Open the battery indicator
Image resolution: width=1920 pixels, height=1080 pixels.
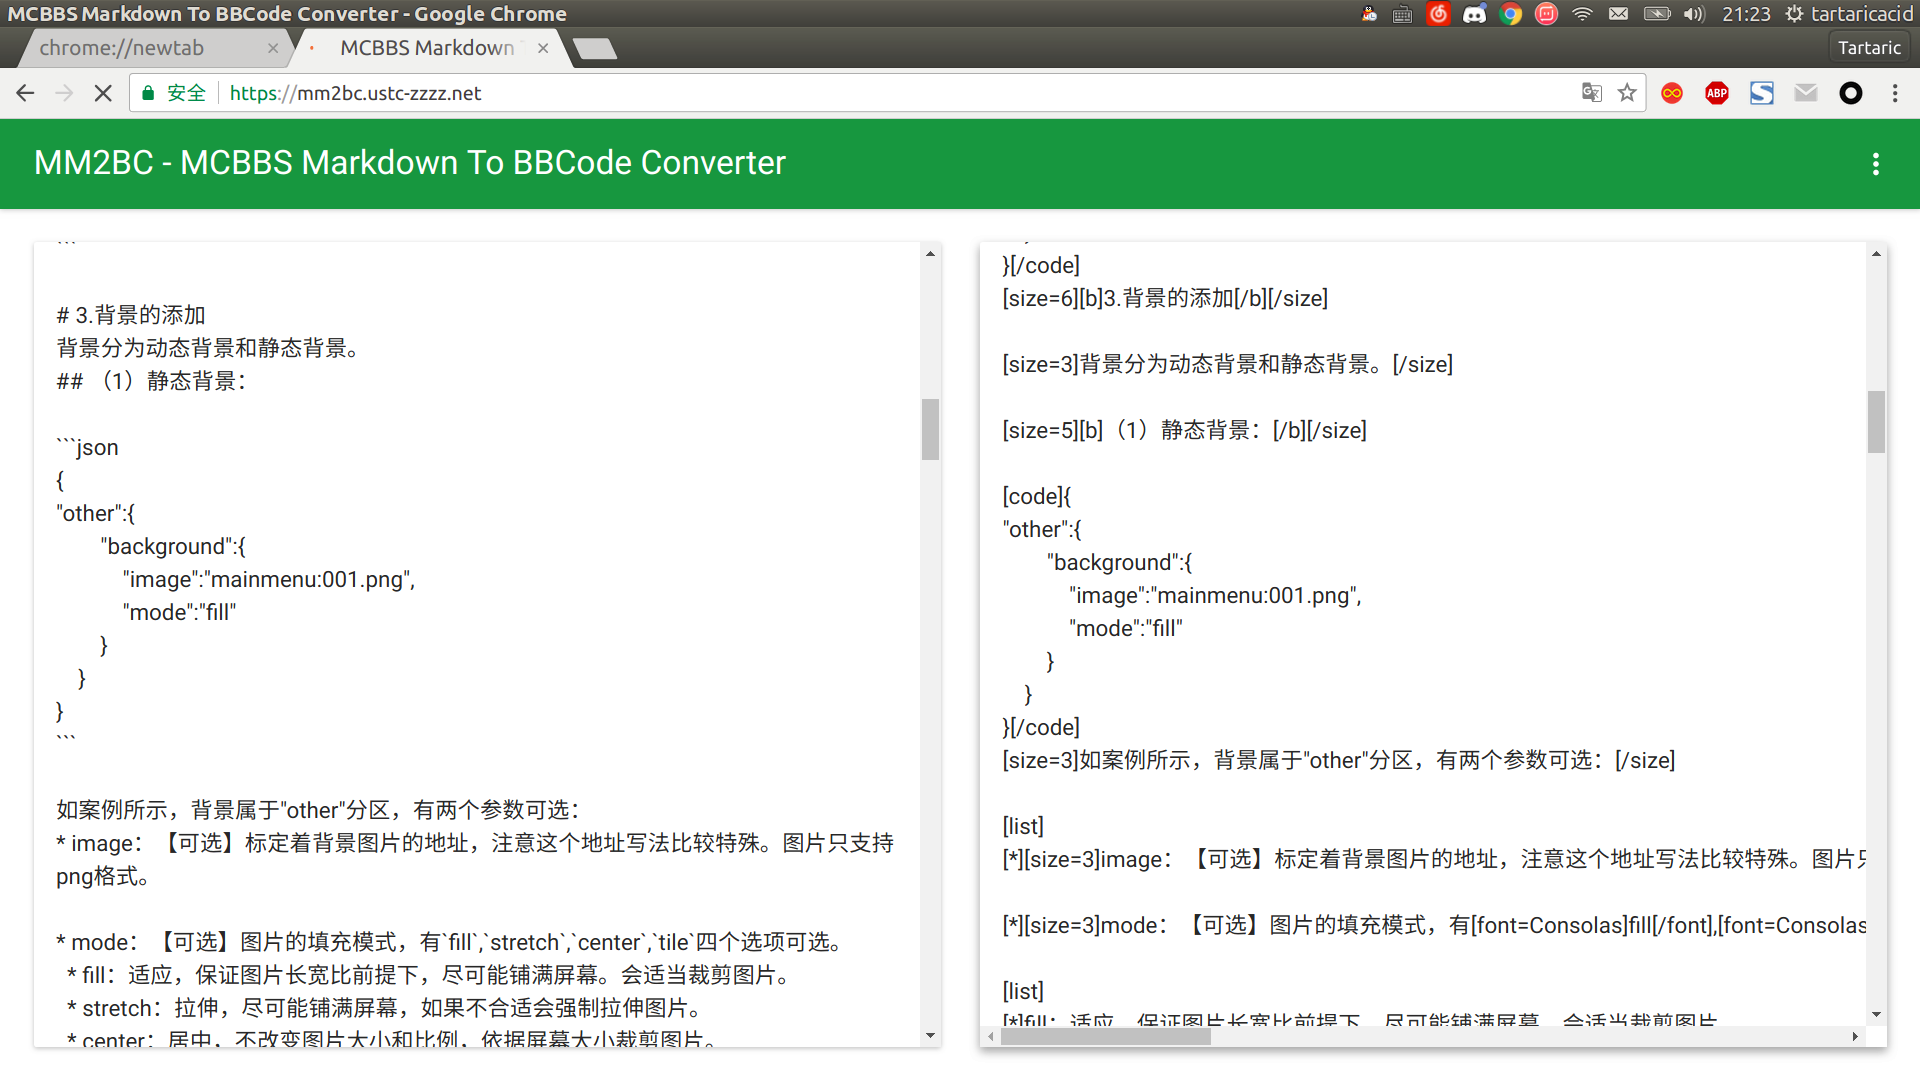coord(1657,14)
